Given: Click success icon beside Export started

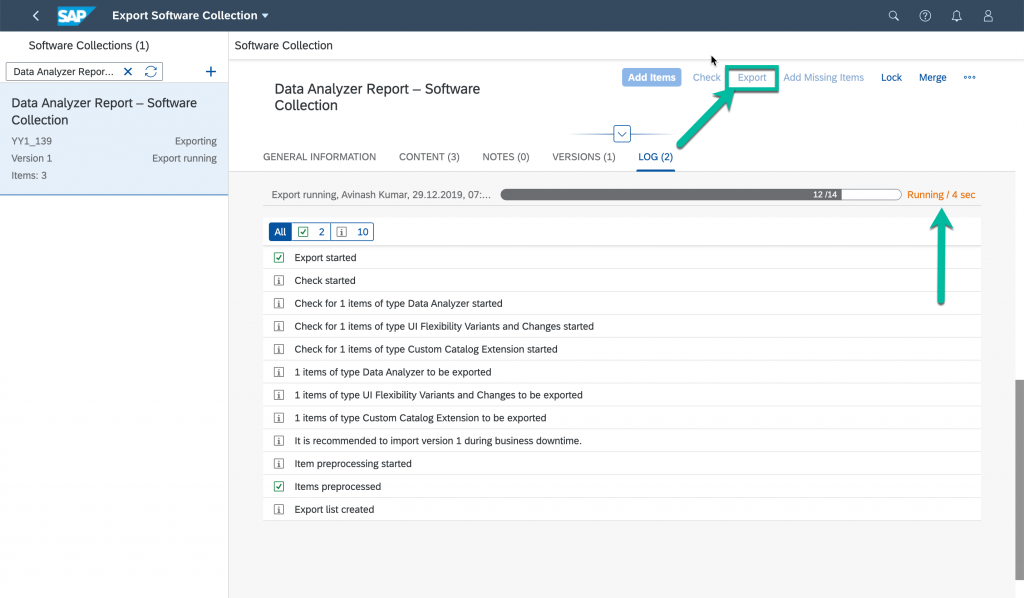Looking at the screenshot, I should (279, 257).
